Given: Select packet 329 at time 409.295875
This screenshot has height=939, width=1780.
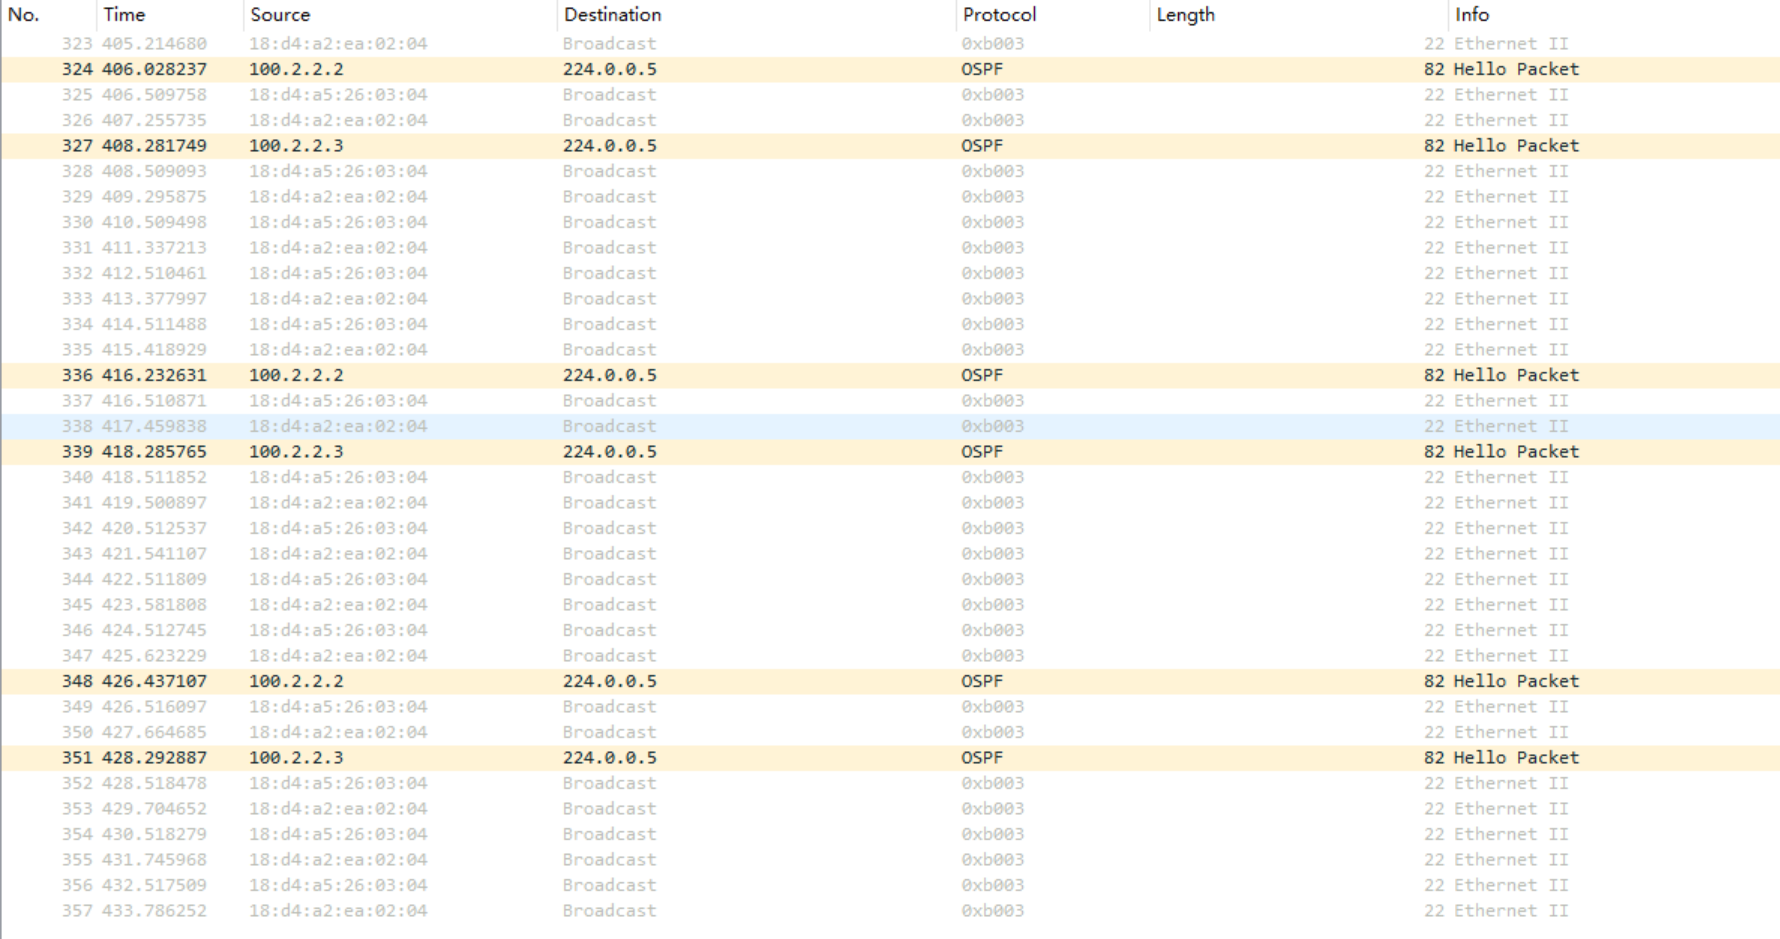Looking at the screenshot, I should point(890,197).
